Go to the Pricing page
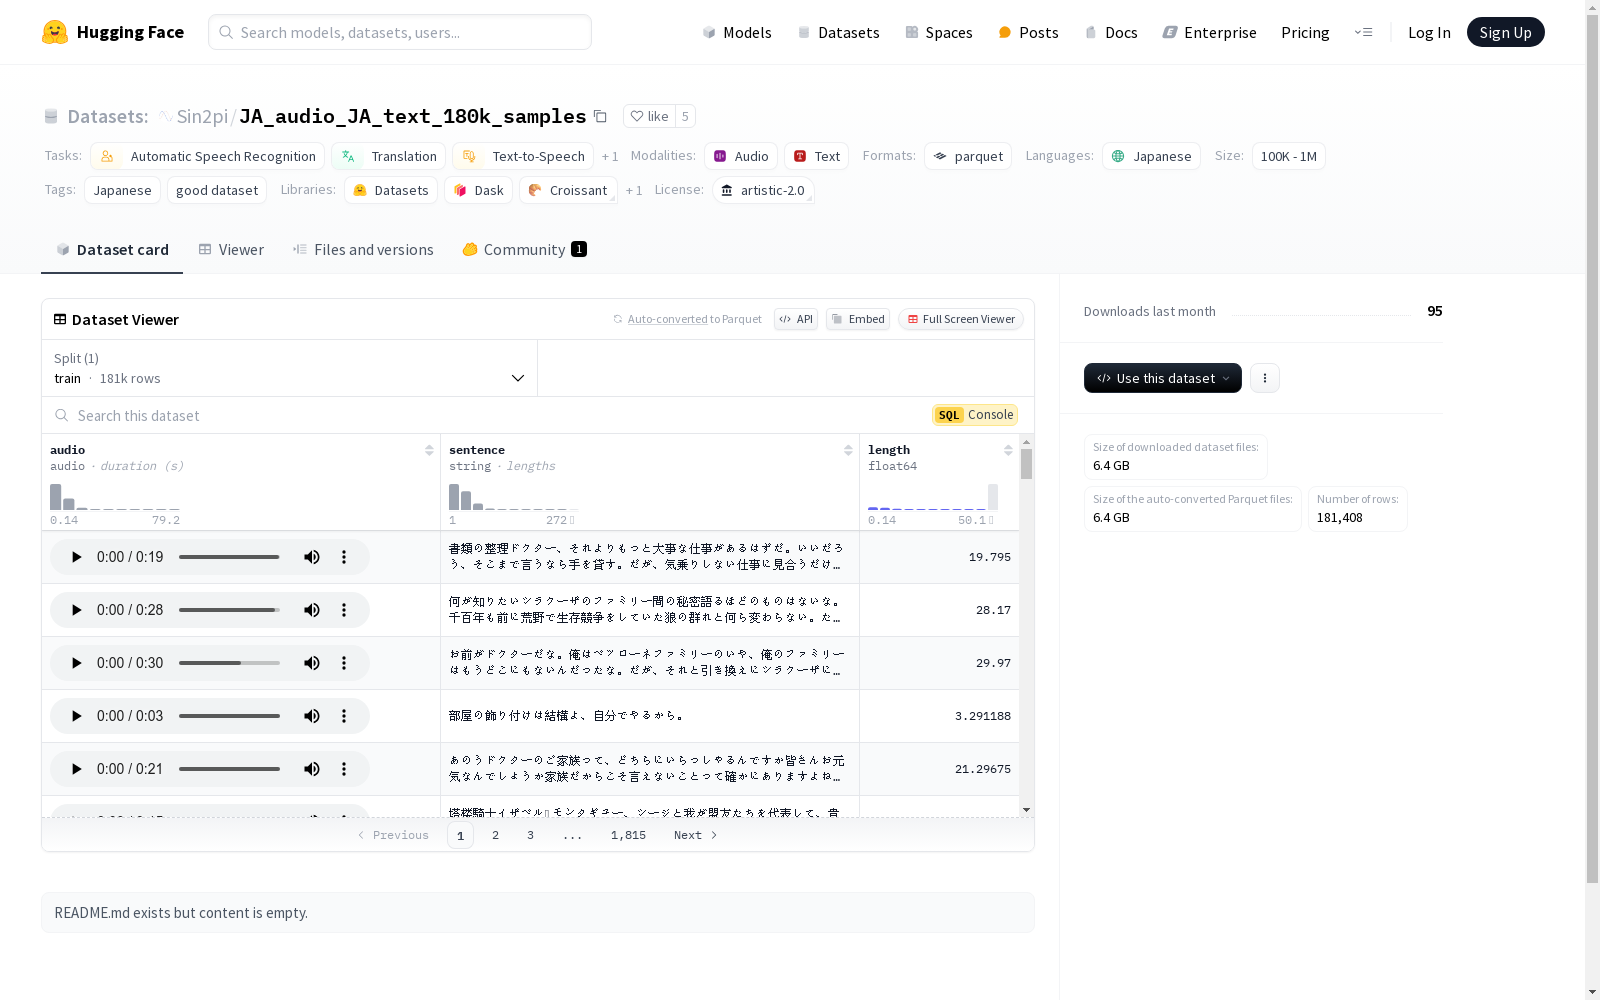This screenshot has width=1600, height=1000. [1305, 32]
